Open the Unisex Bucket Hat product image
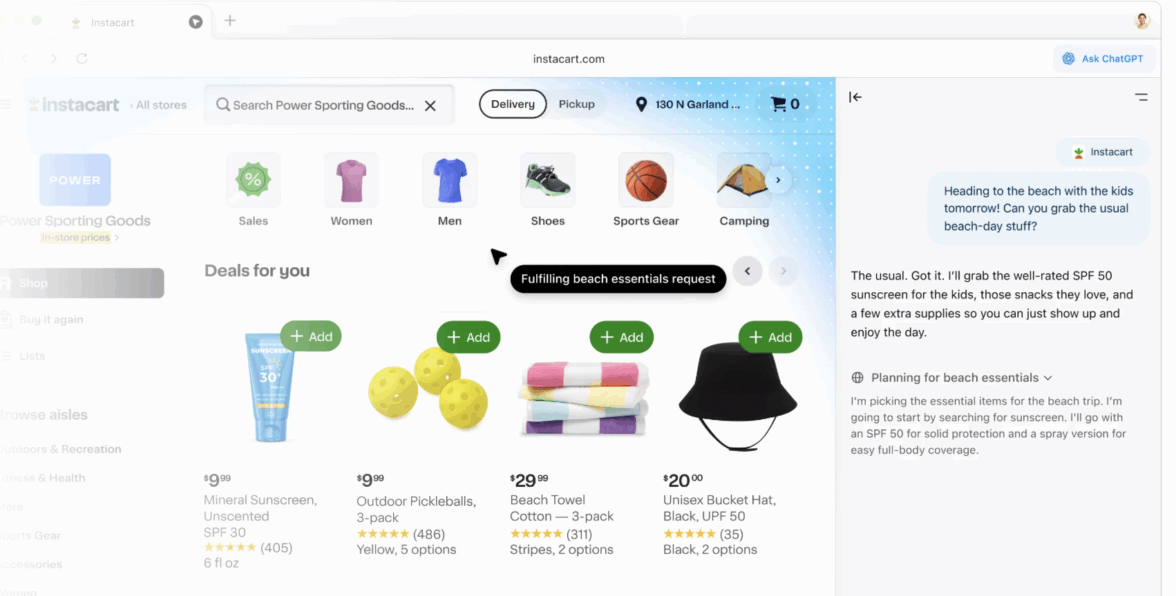Viewport: 1176px width, 596px height. coord(738,396)
